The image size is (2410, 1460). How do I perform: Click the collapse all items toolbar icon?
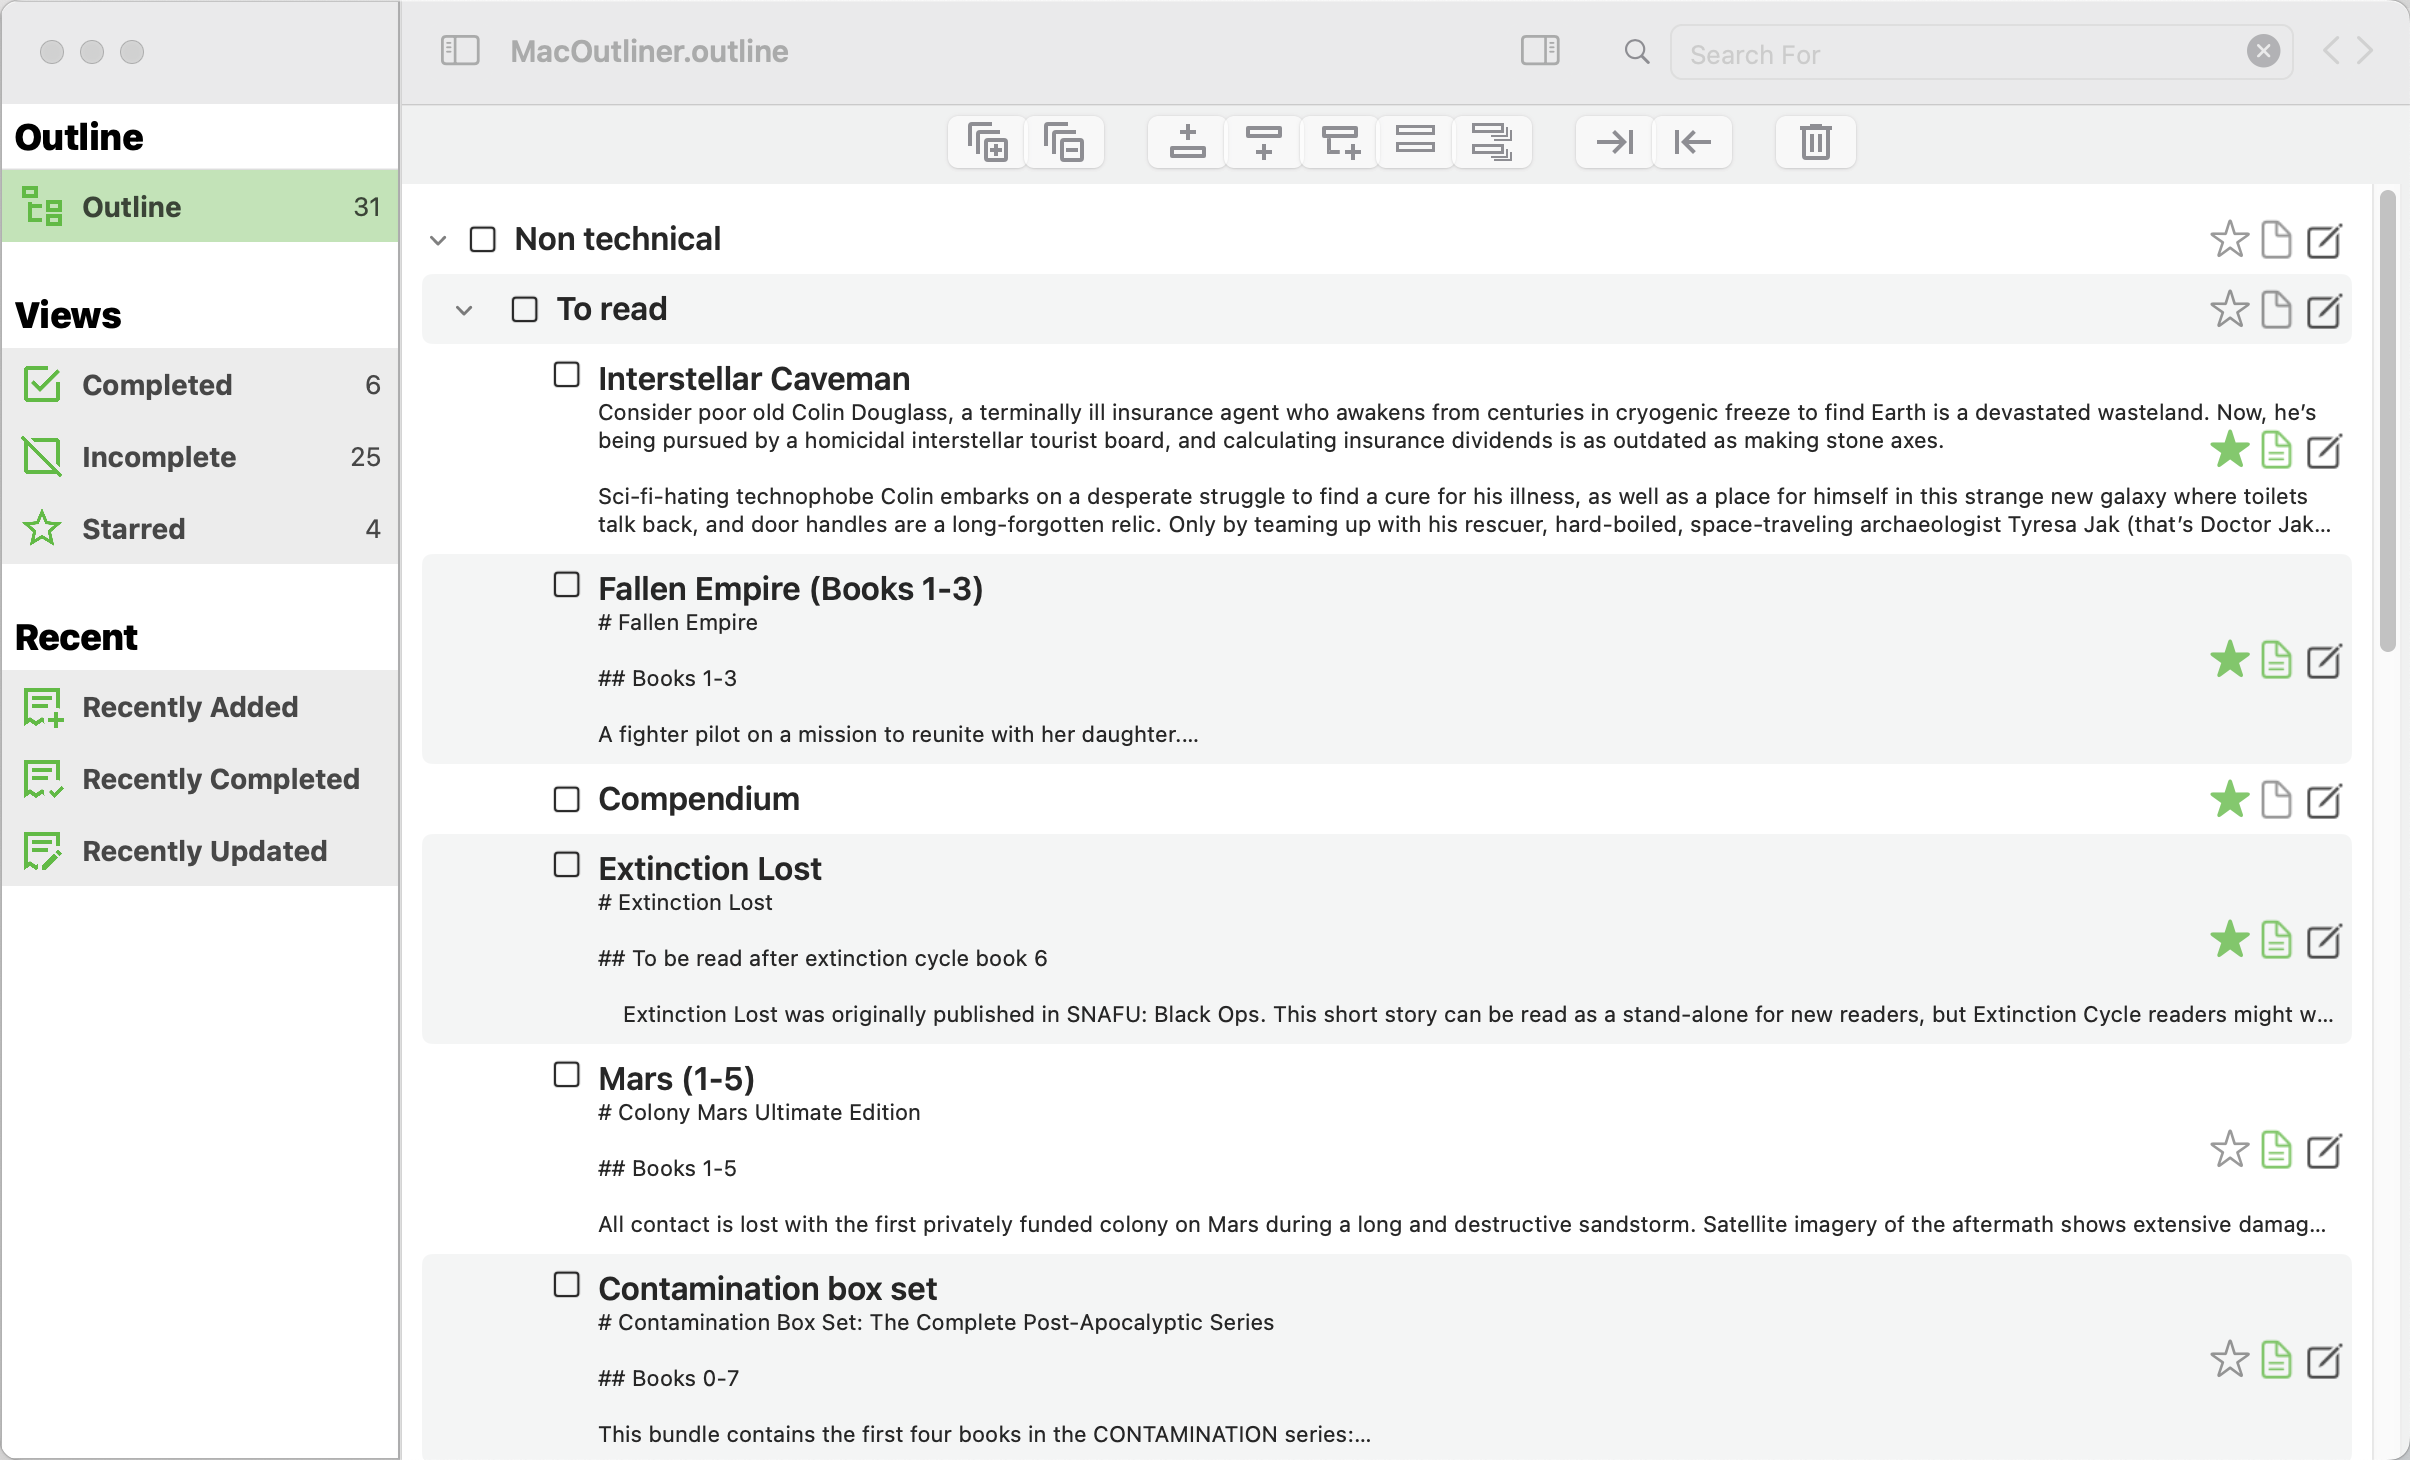point(1064,142)
